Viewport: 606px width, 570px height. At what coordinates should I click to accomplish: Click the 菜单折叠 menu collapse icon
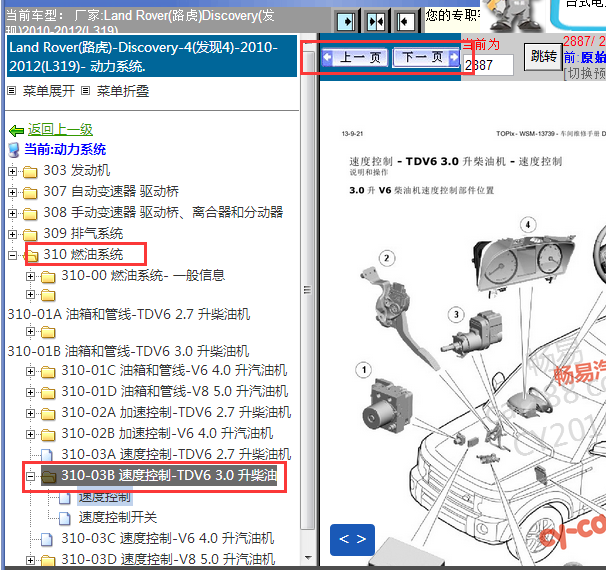click(85, 91)
